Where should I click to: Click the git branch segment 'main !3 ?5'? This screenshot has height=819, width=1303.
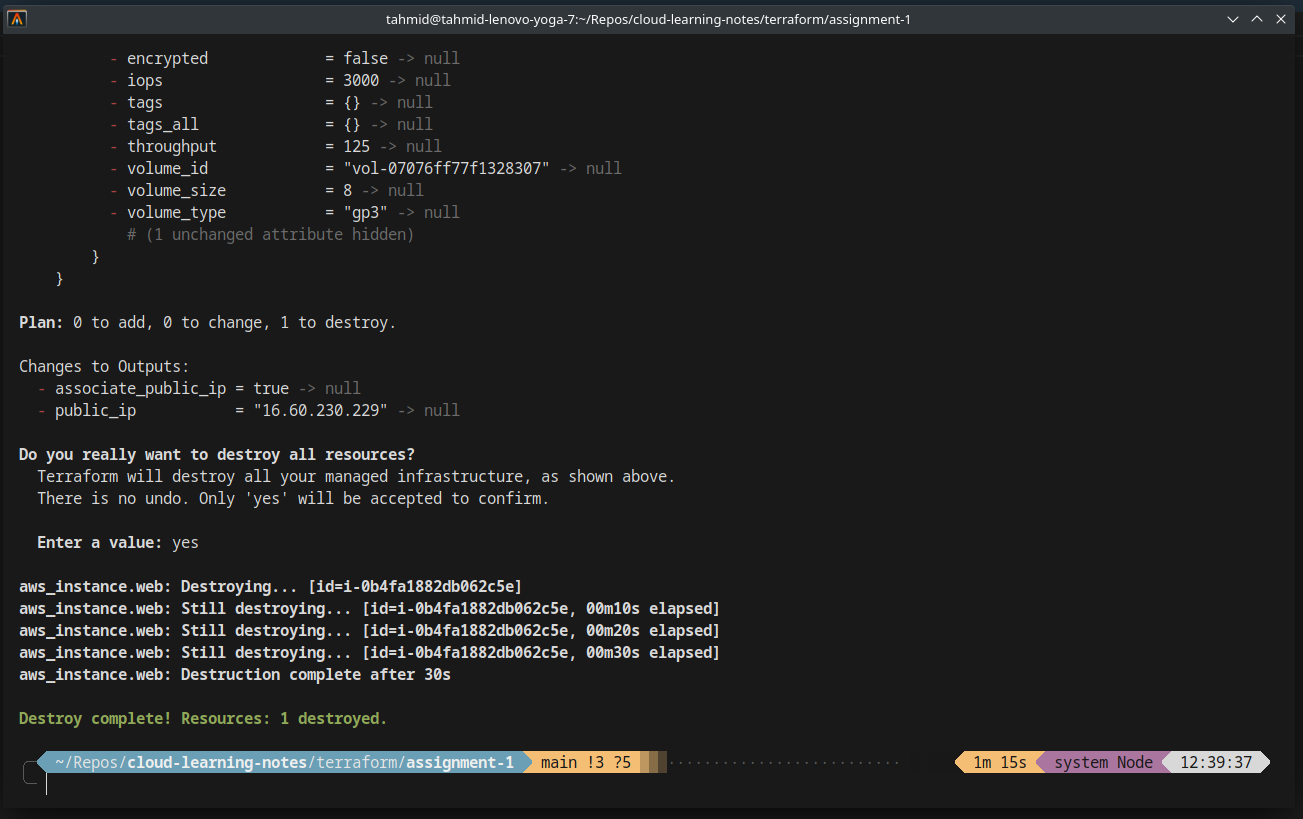pos(586,762)
